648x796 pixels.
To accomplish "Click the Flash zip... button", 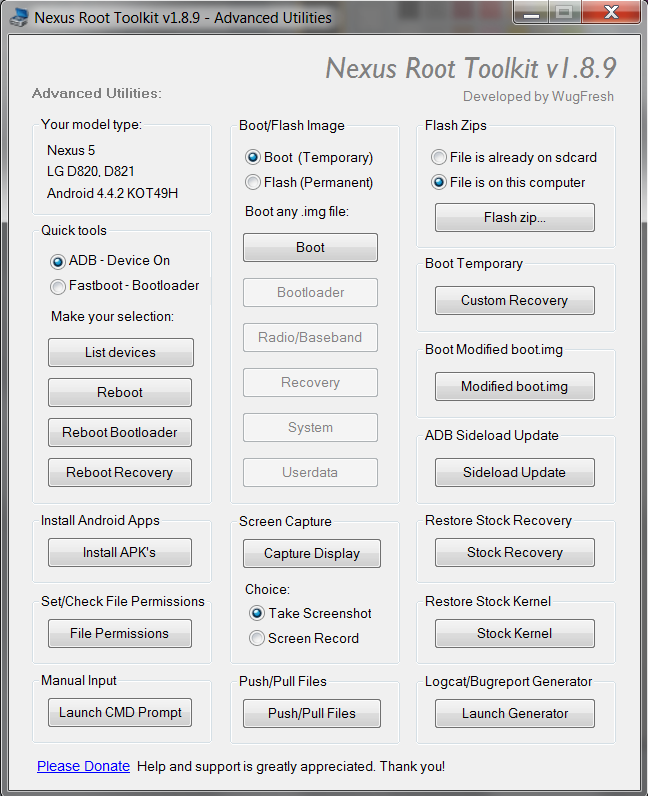I will coord(515,218).
